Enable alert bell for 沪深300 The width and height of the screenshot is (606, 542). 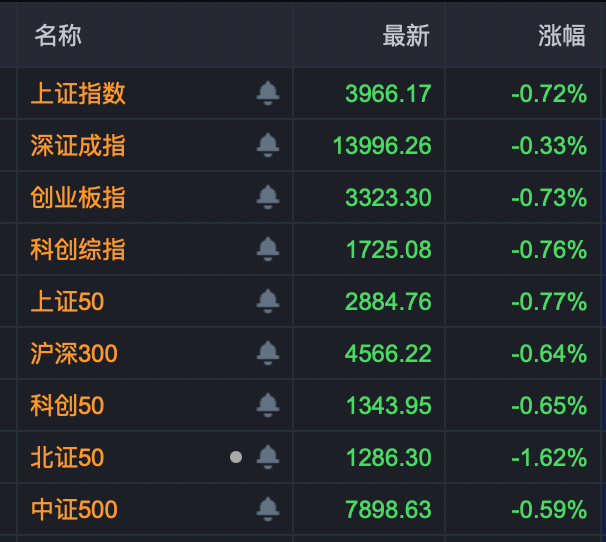tap(267, 354)
